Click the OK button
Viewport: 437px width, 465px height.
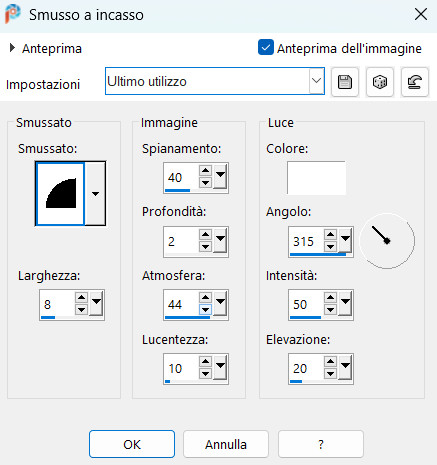pyautogui.click(x=132, y=444)
